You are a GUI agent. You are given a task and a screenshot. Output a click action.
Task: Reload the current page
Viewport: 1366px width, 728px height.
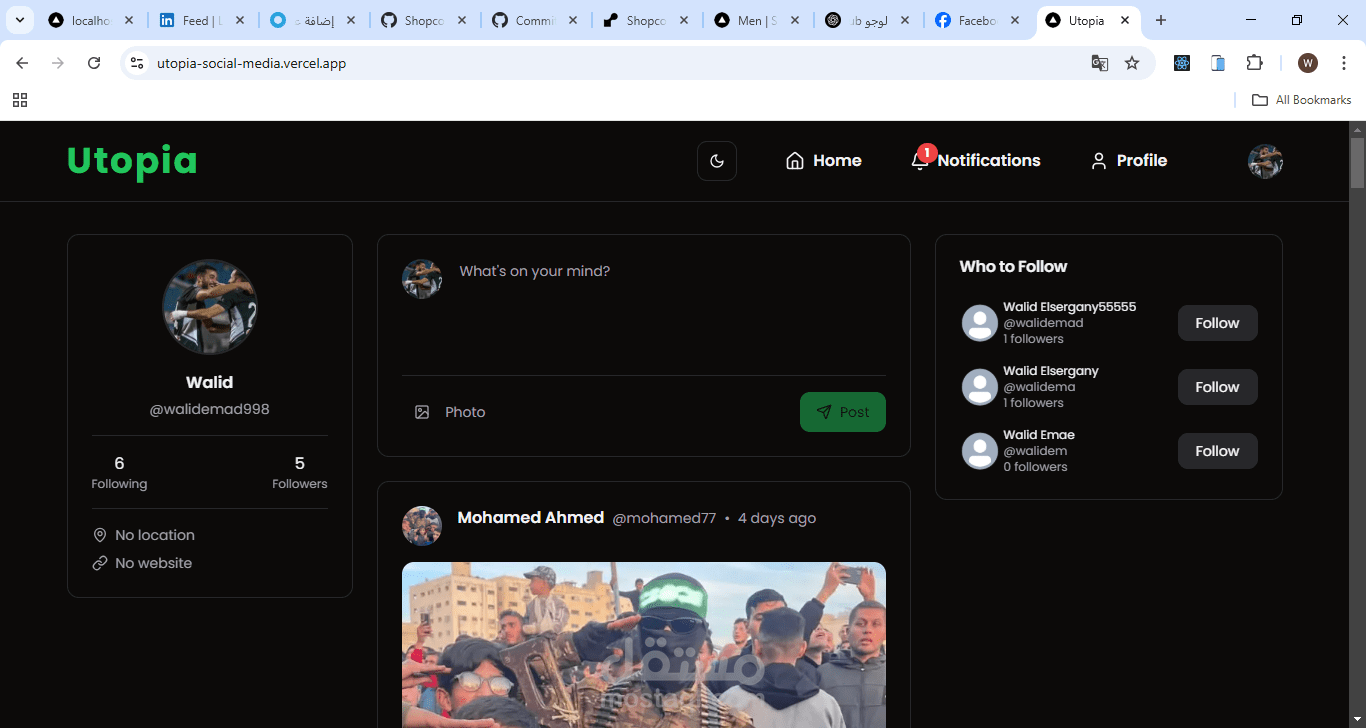94,63
